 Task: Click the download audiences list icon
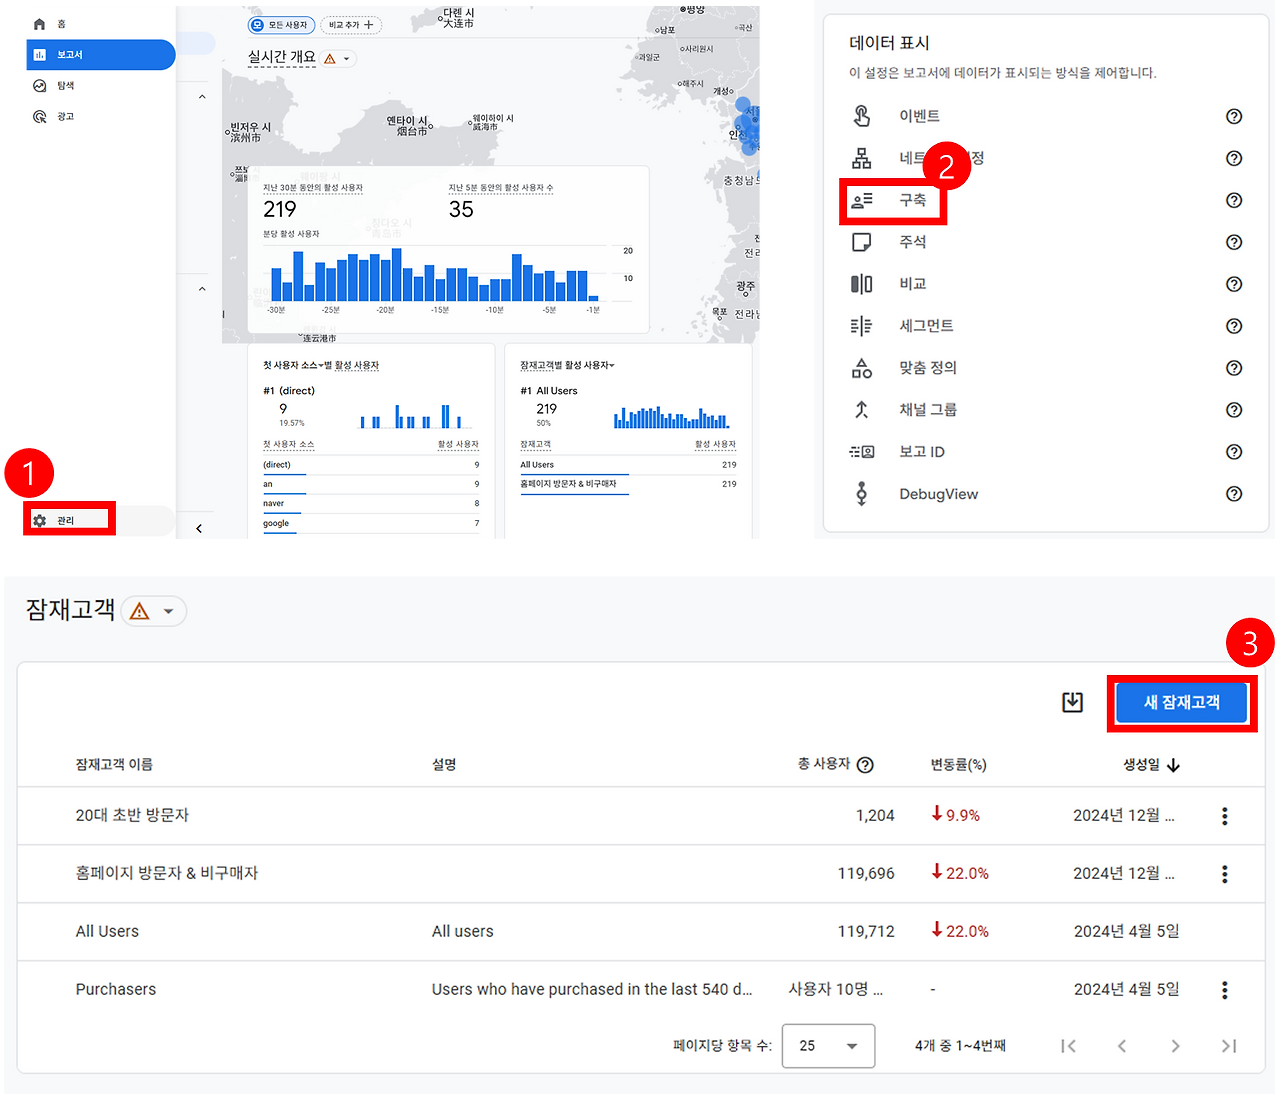[1072, 702]
